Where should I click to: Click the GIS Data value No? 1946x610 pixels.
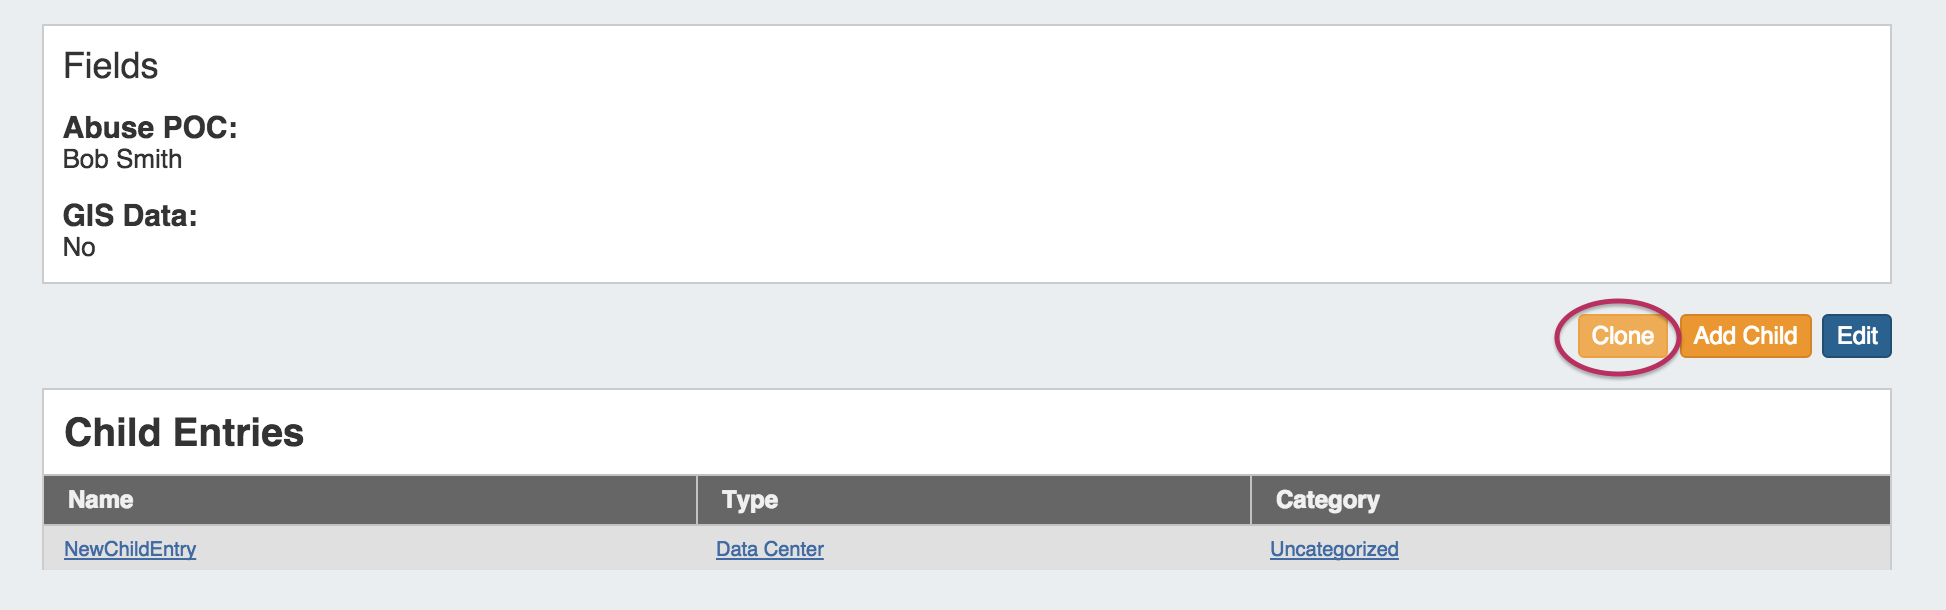[x=79, y=248]
